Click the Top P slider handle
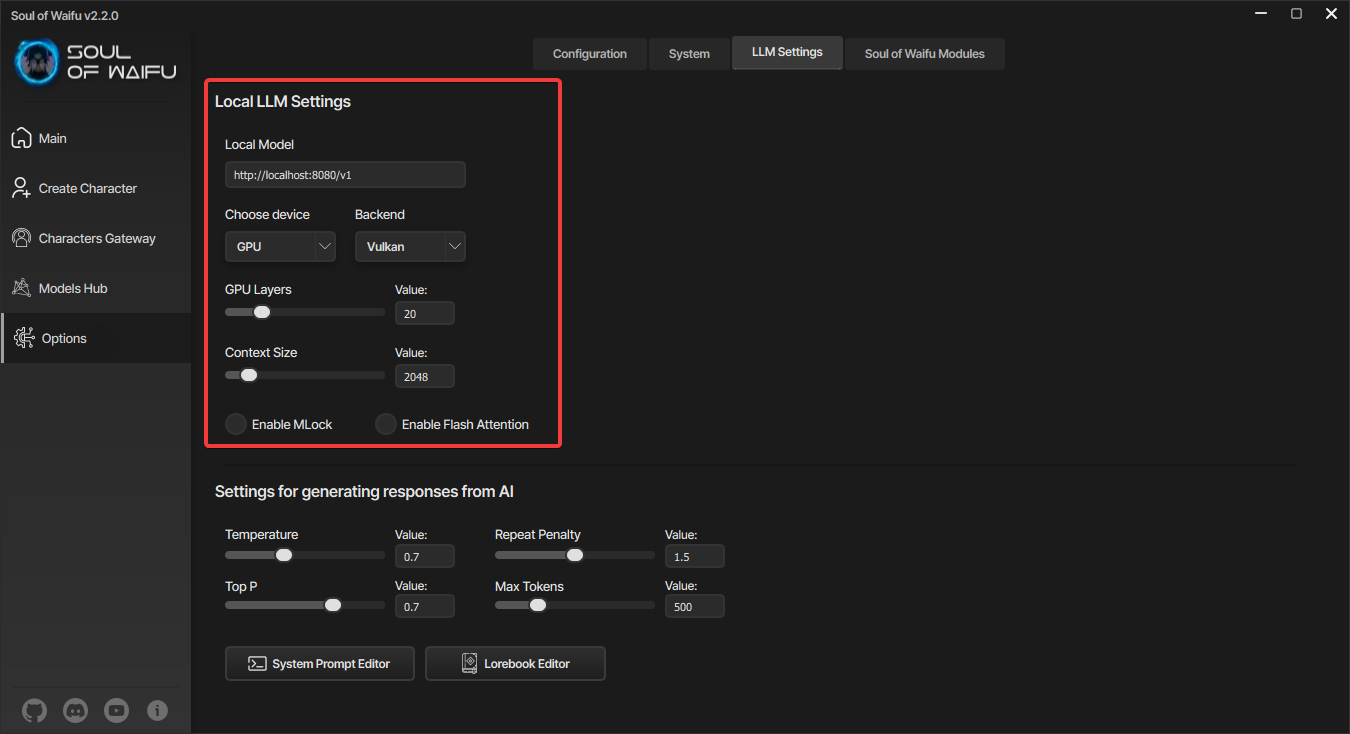 click(333, 605)
